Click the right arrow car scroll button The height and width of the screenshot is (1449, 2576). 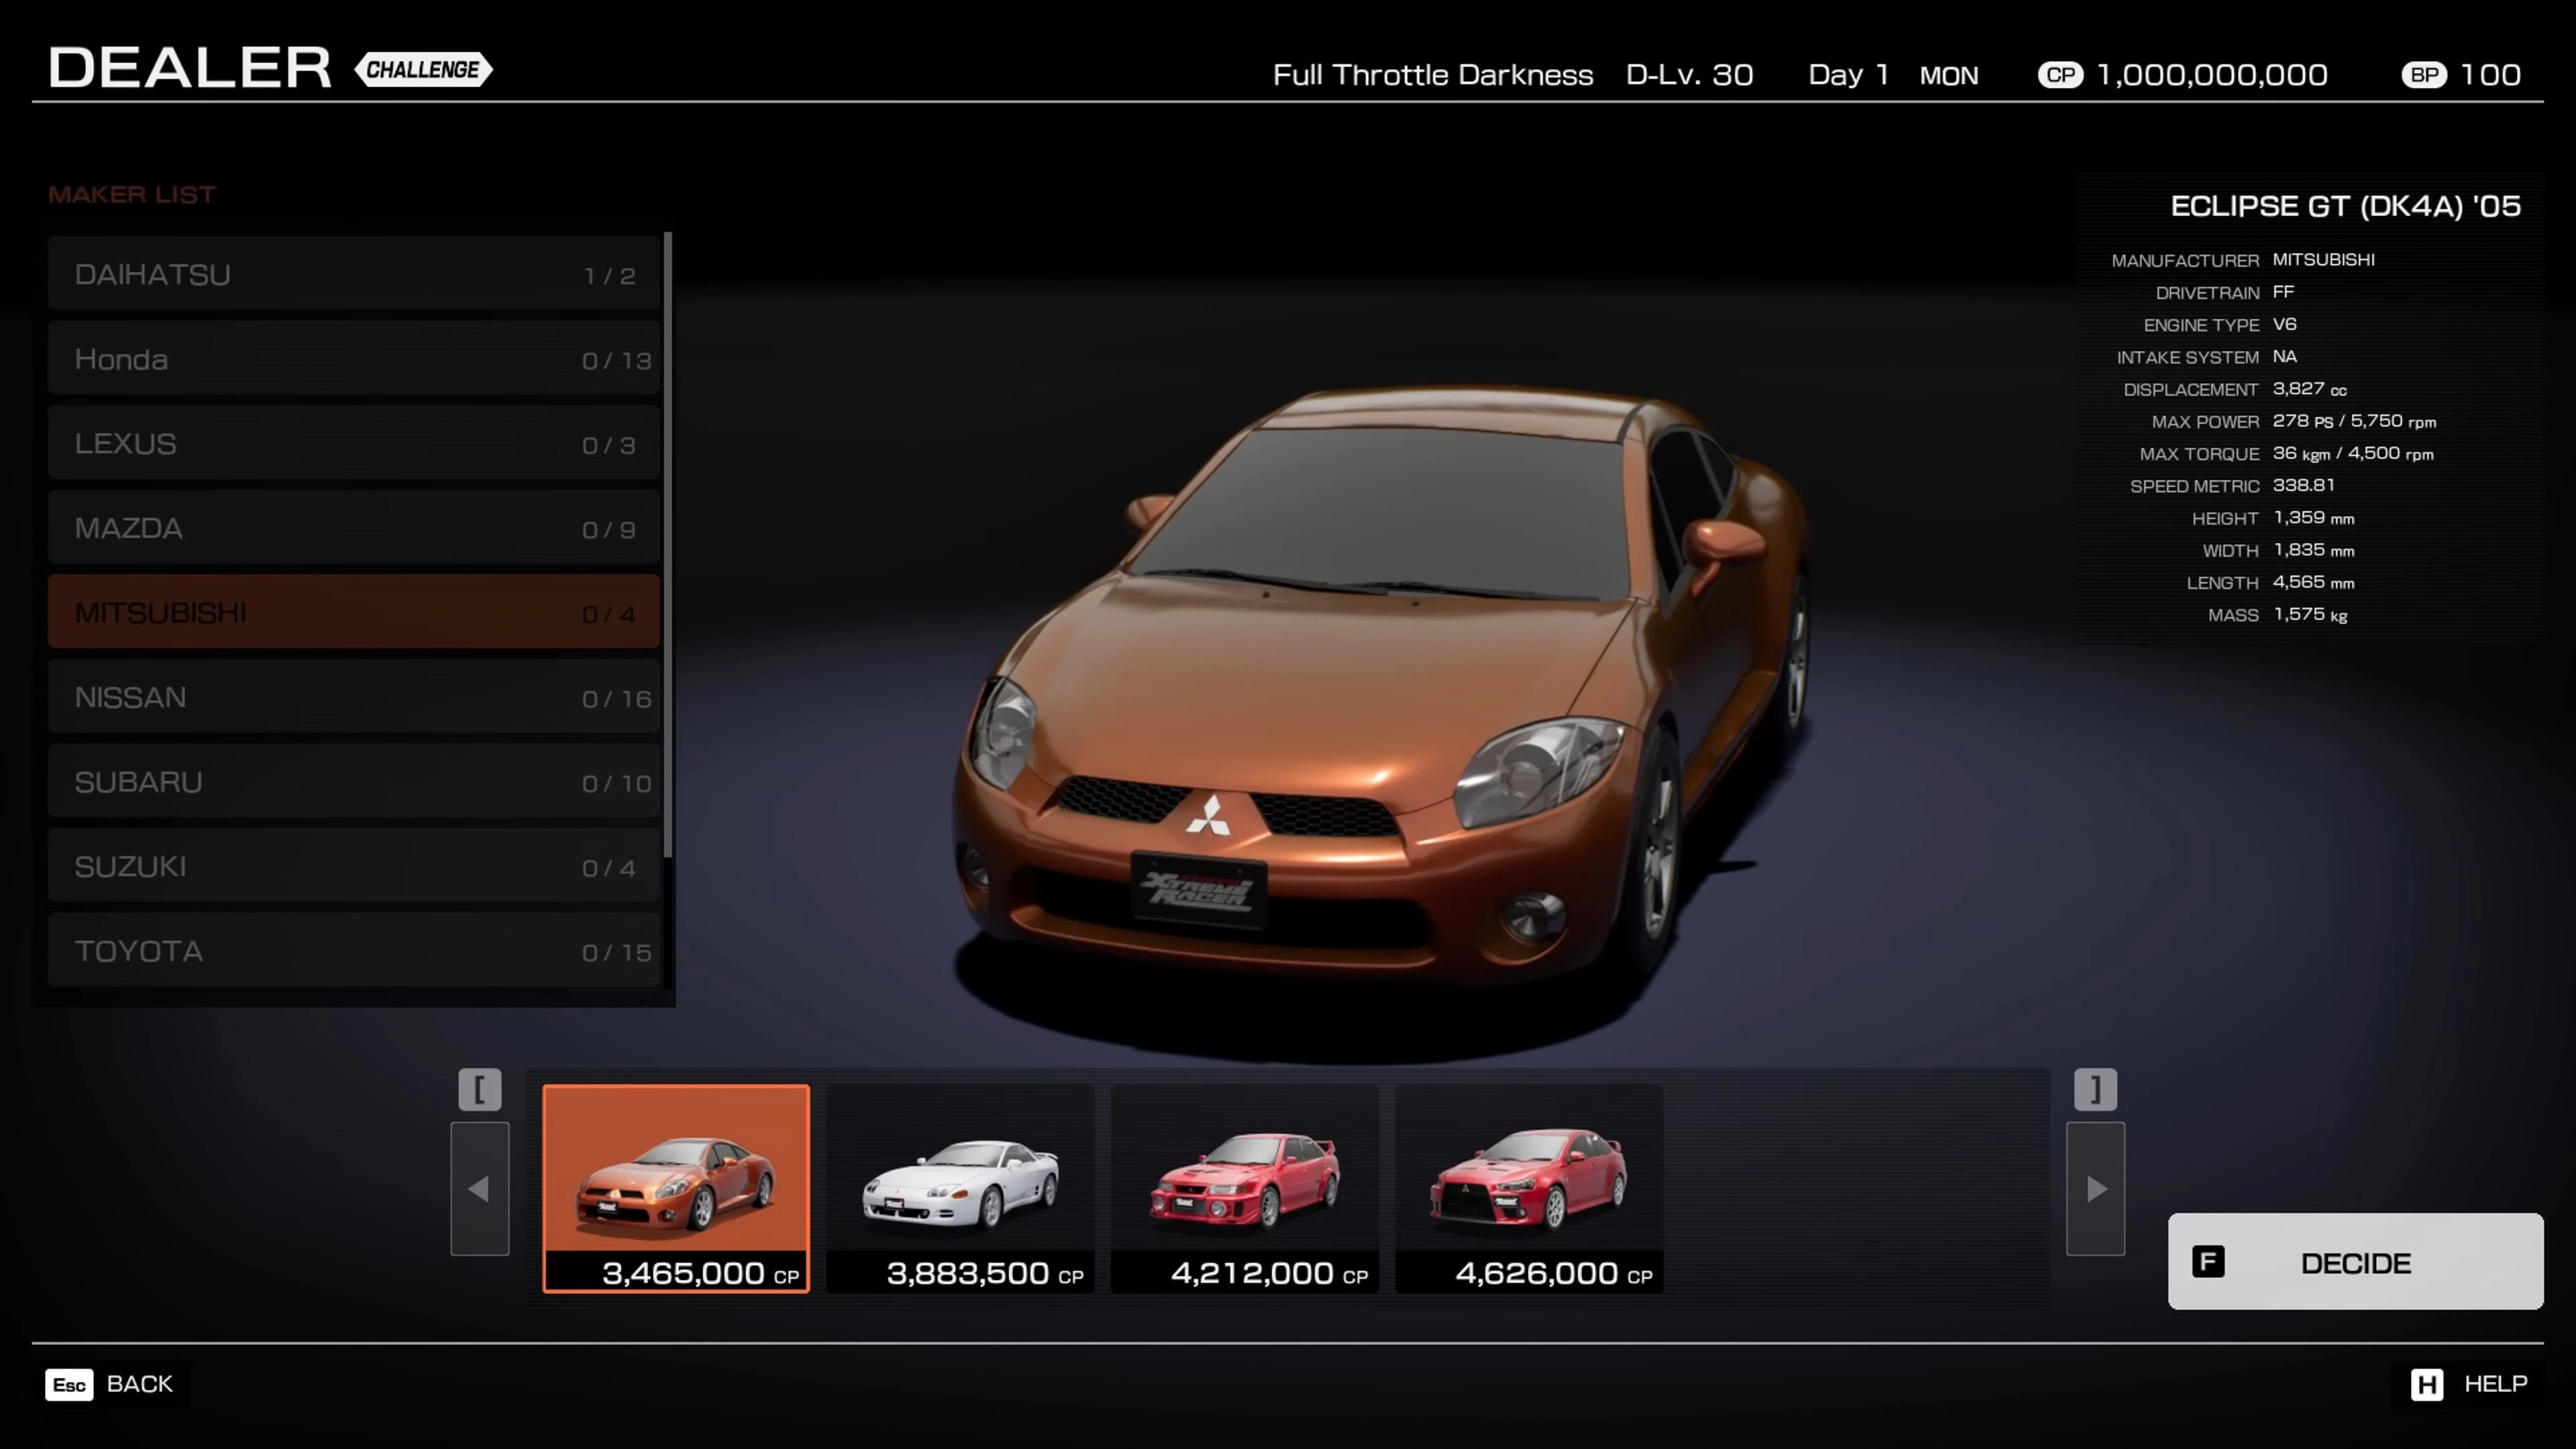point(2095,1188)
